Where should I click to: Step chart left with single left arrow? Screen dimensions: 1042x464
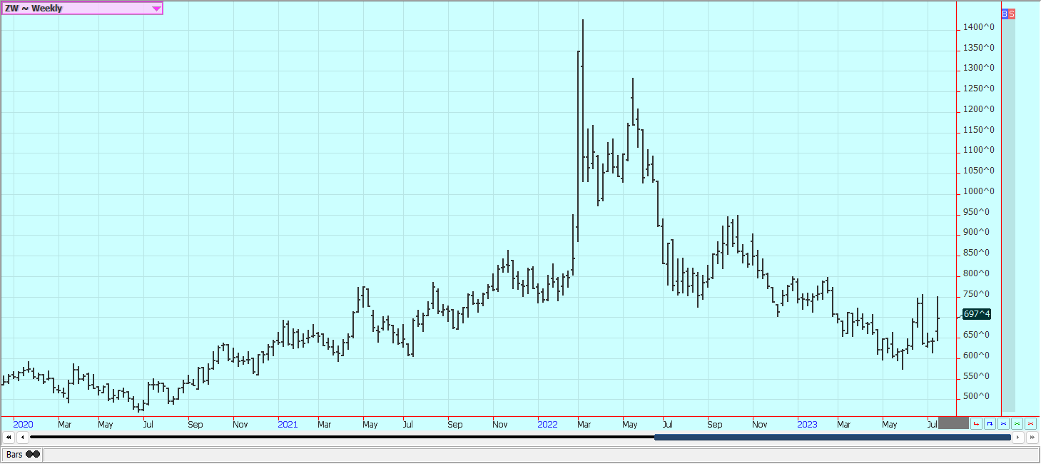point(23,437)
